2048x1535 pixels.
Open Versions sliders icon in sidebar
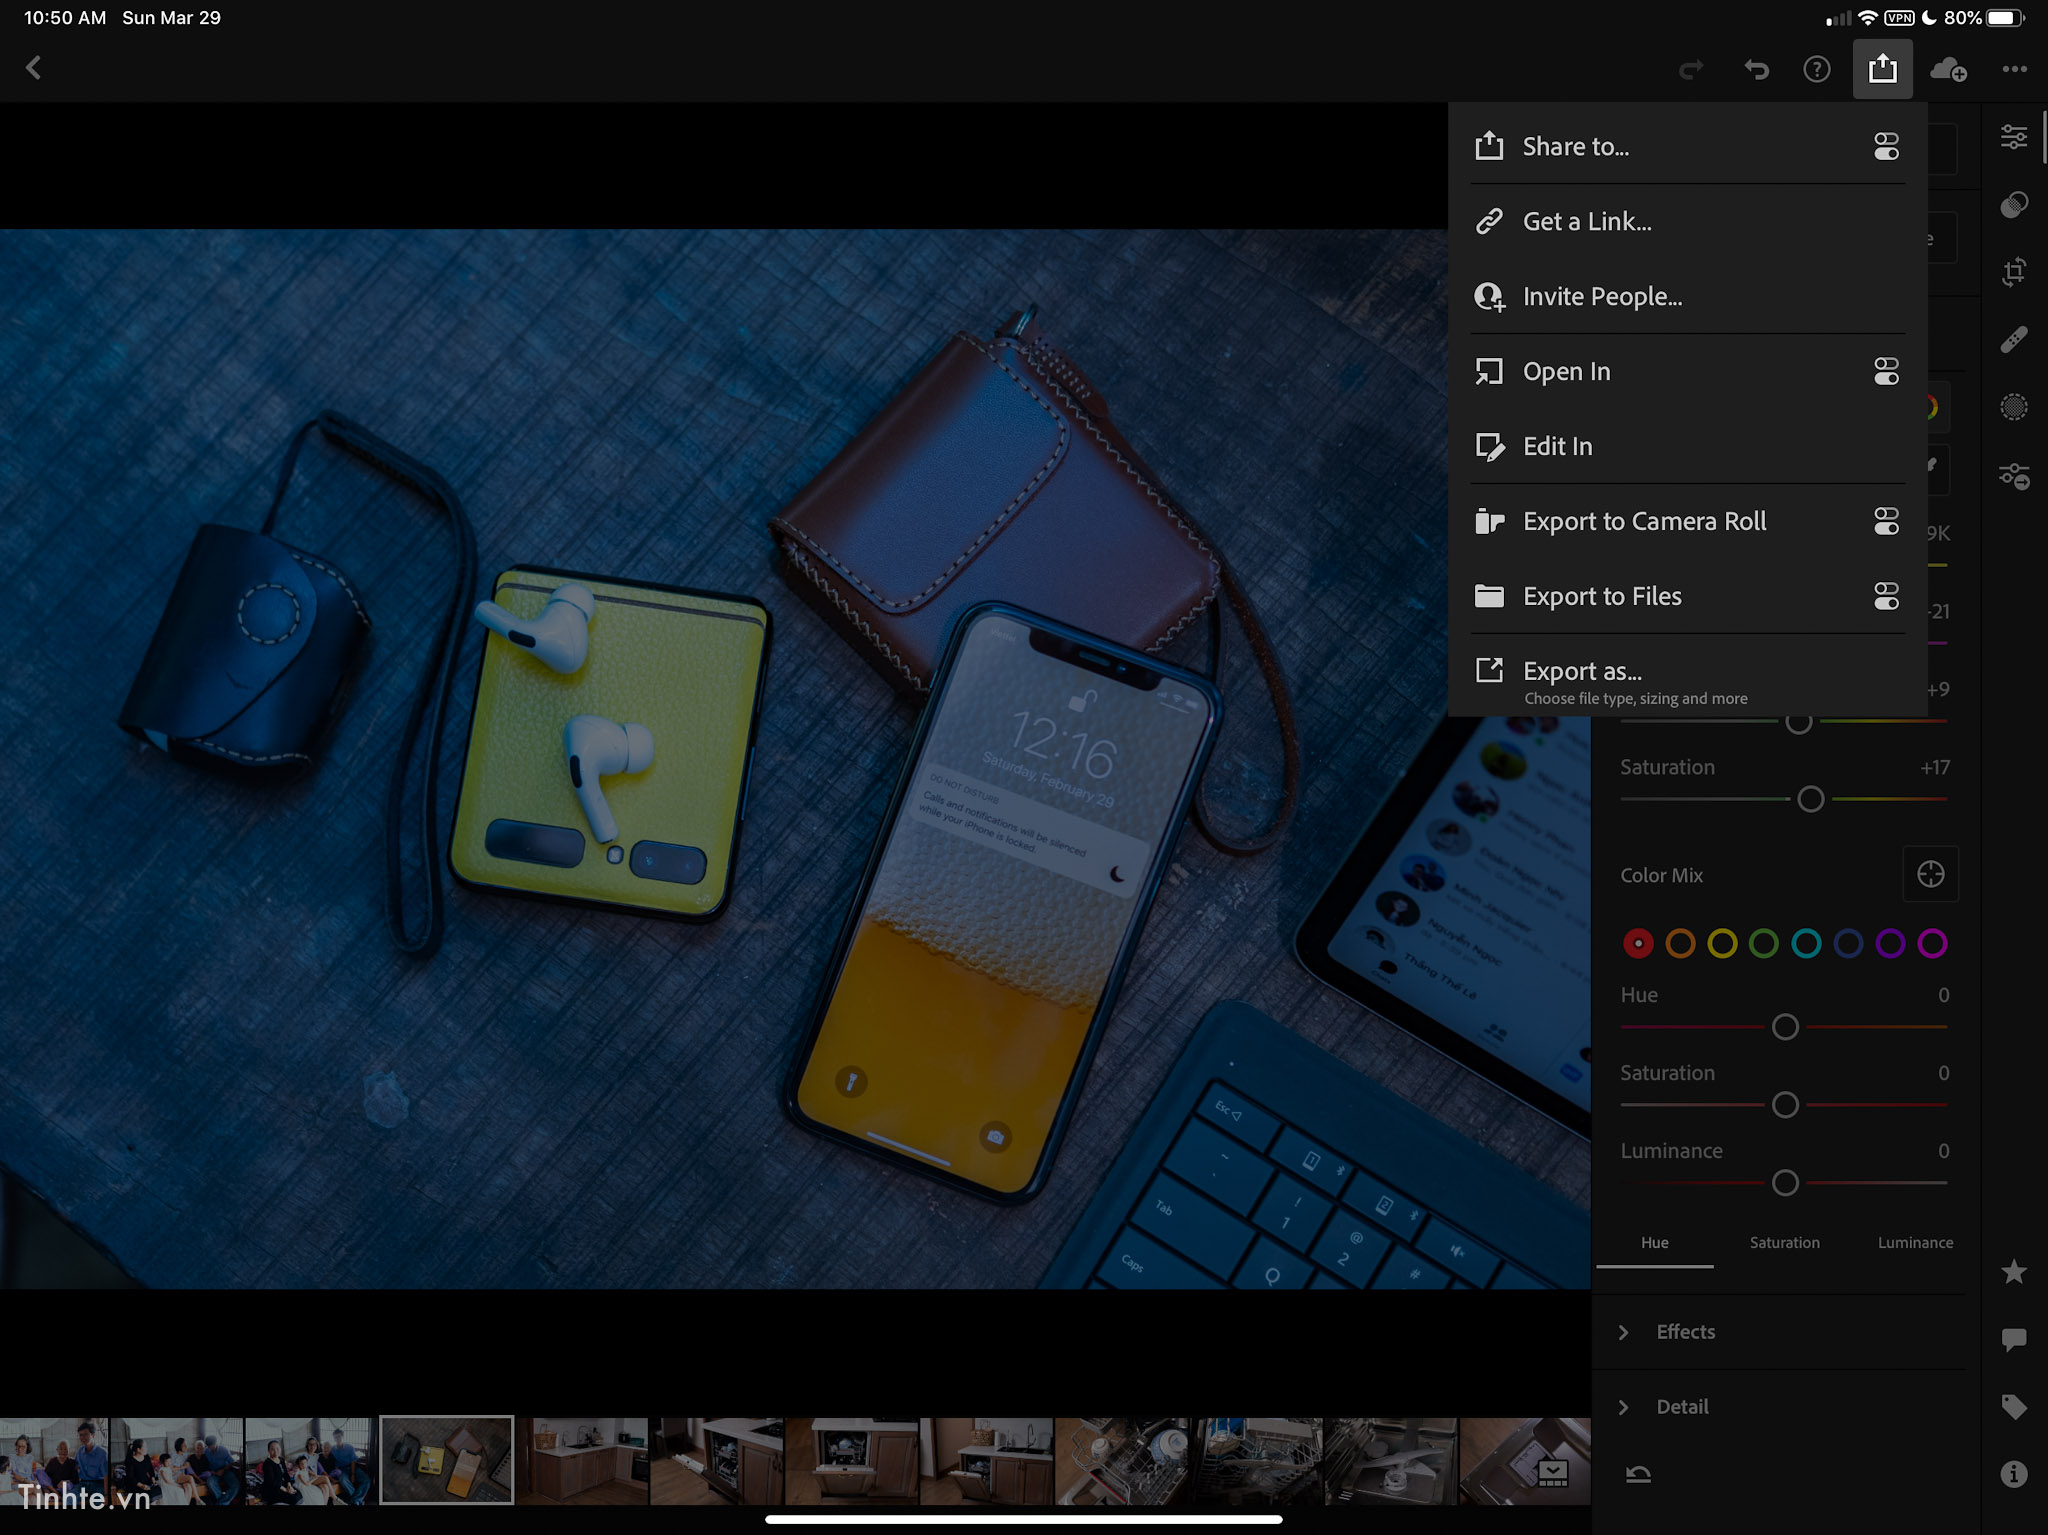tap(2014, 475)
